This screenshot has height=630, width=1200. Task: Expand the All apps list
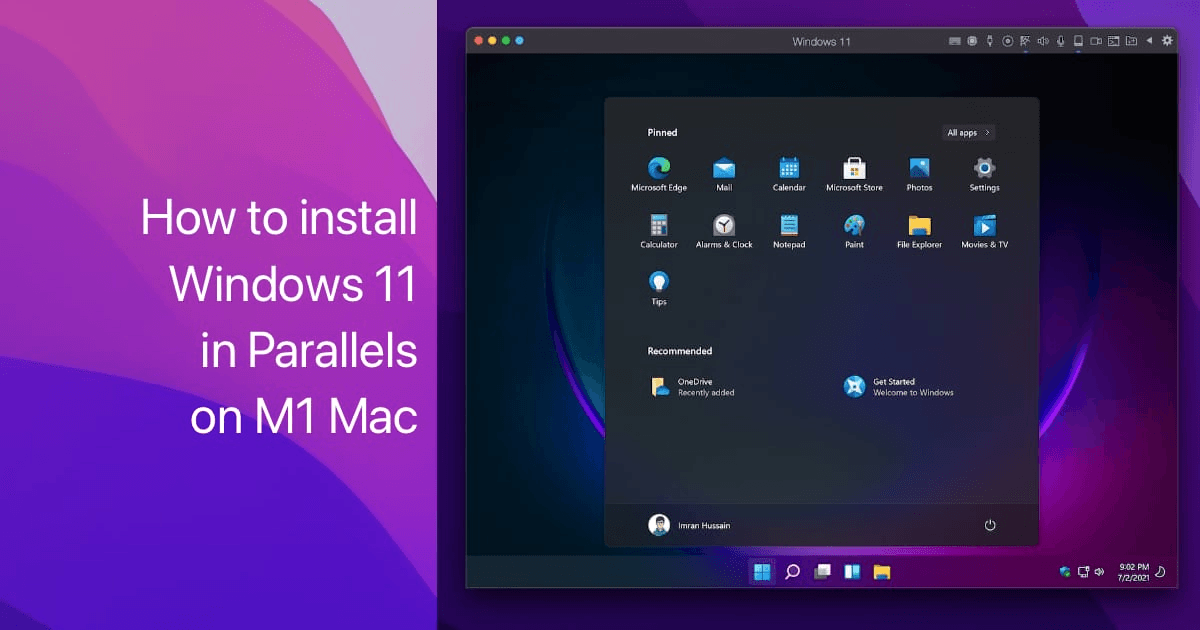click(x=967, y=132)
